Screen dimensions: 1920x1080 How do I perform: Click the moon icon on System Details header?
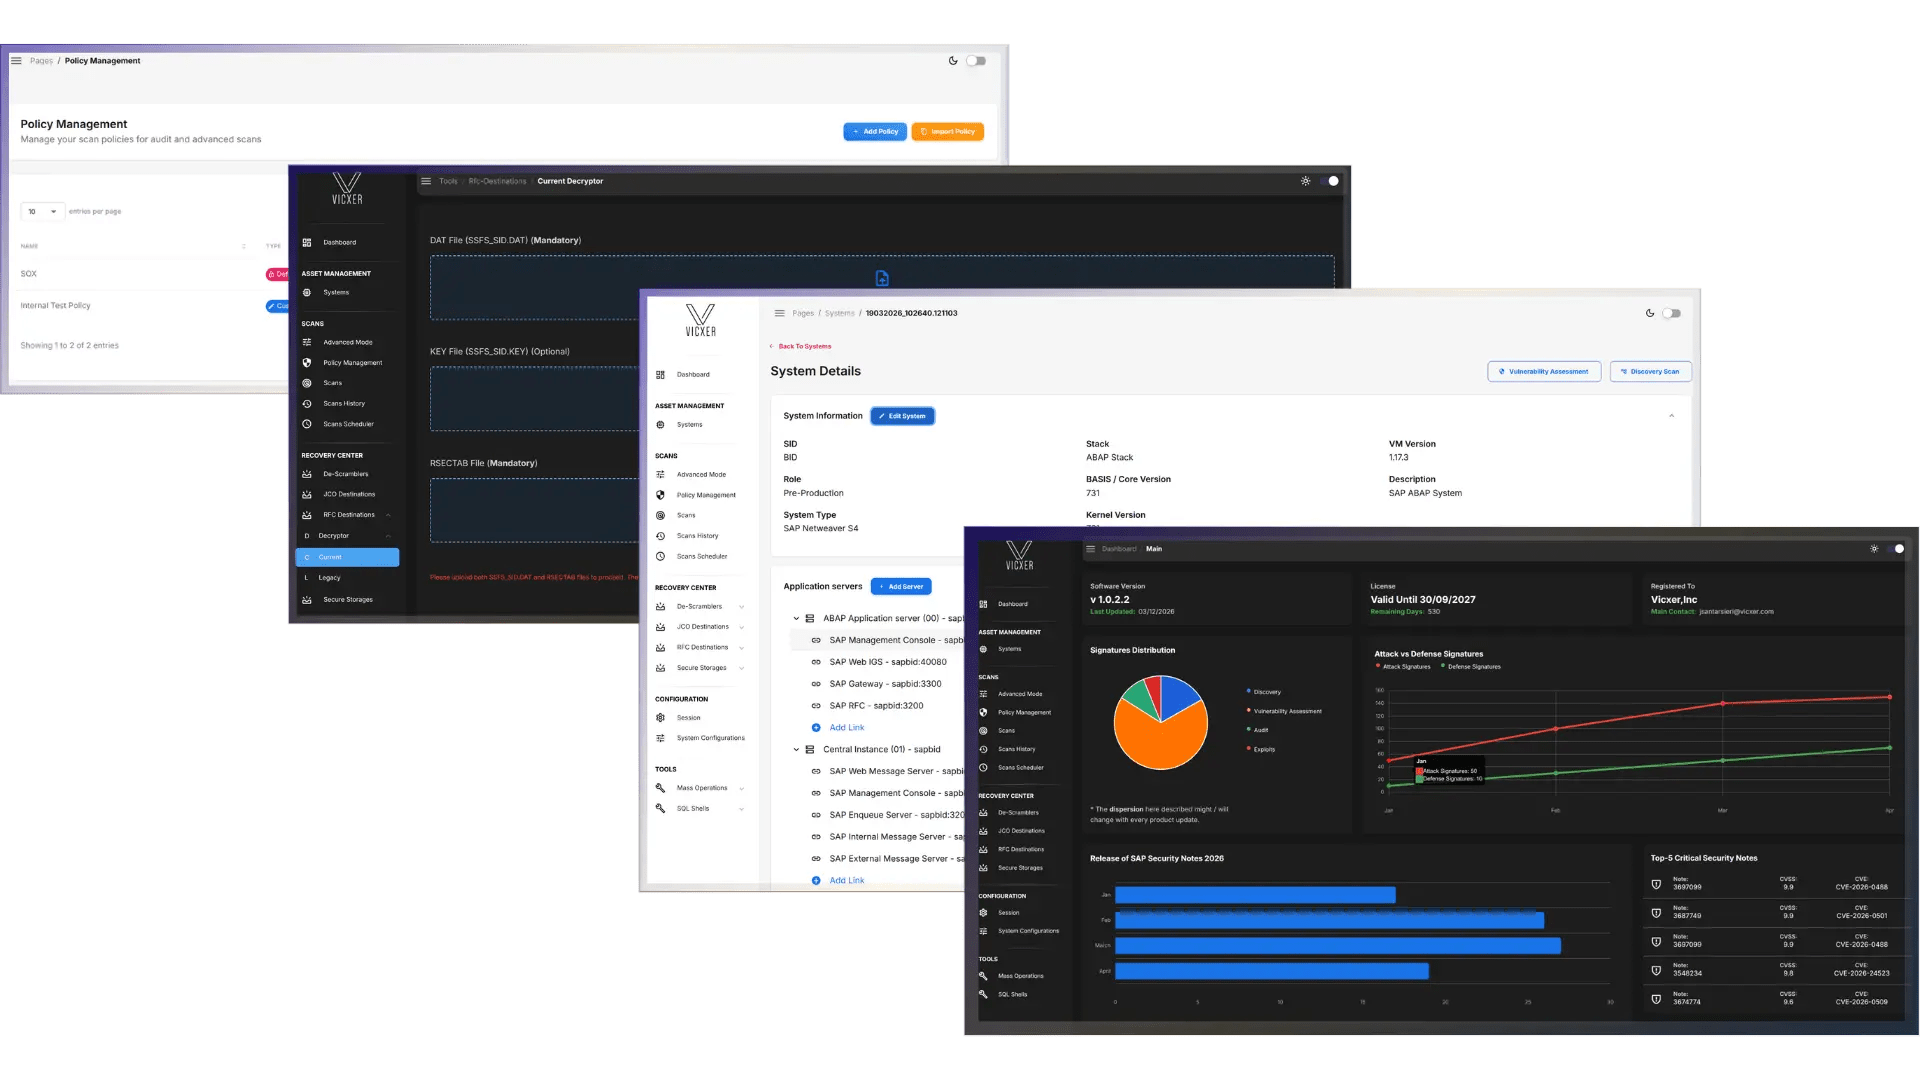click(1650, 313)
